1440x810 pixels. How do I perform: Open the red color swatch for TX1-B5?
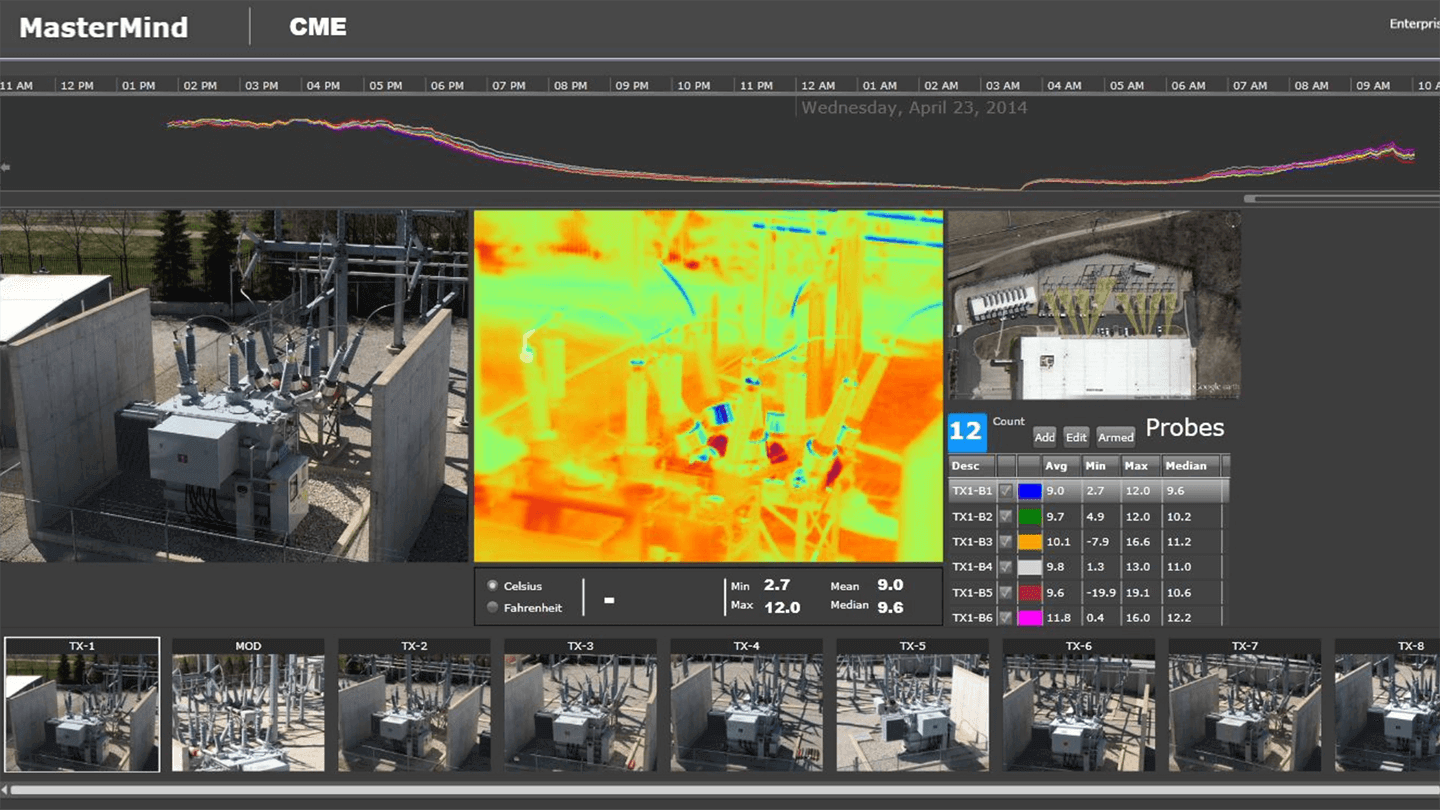tap(1029, 592)
